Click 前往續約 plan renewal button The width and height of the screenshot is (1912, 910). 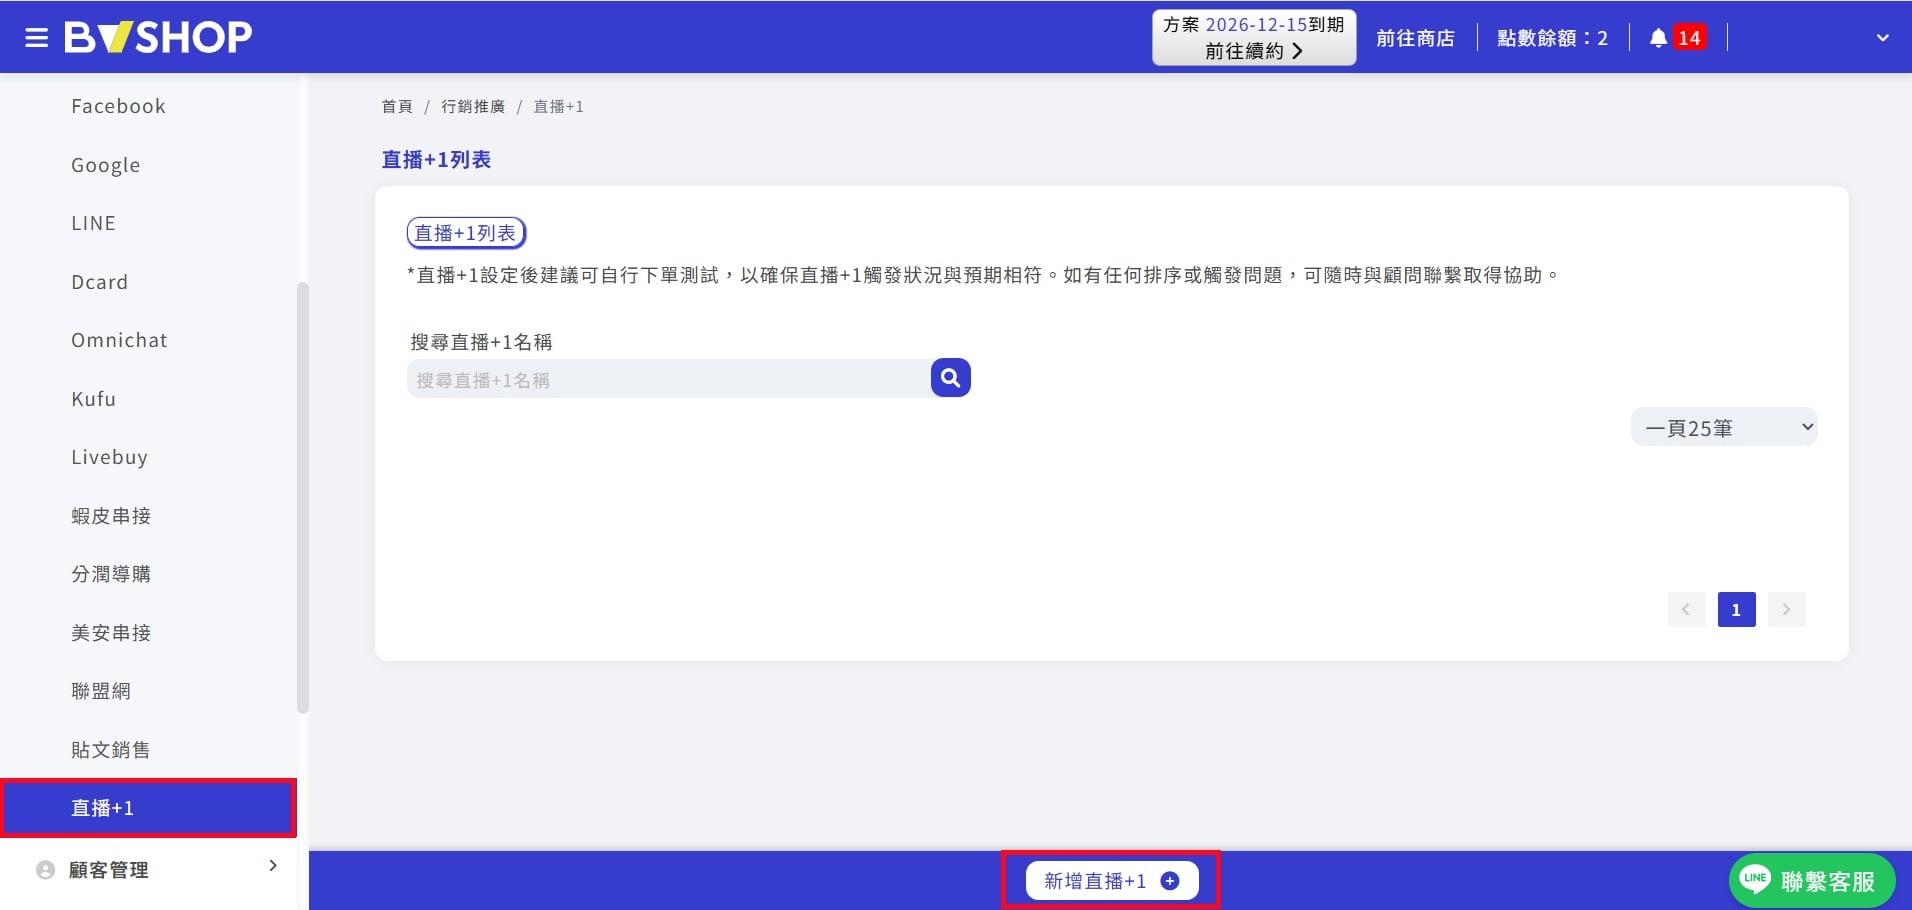tap(1254, 38)
